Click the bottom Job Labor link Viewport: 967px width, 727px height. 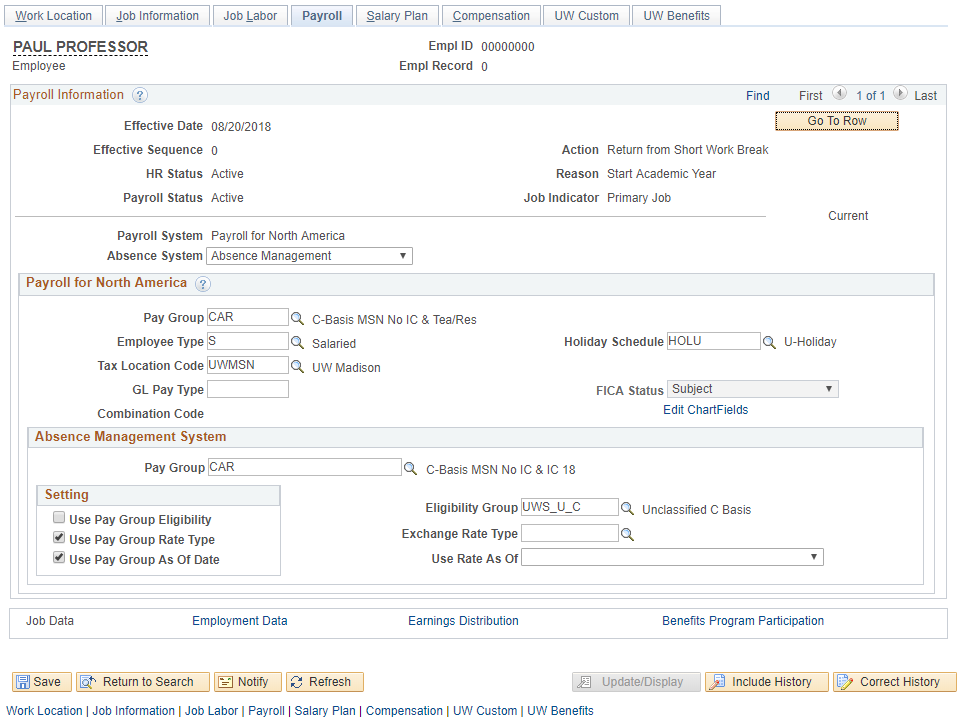(x=212, y=711)
